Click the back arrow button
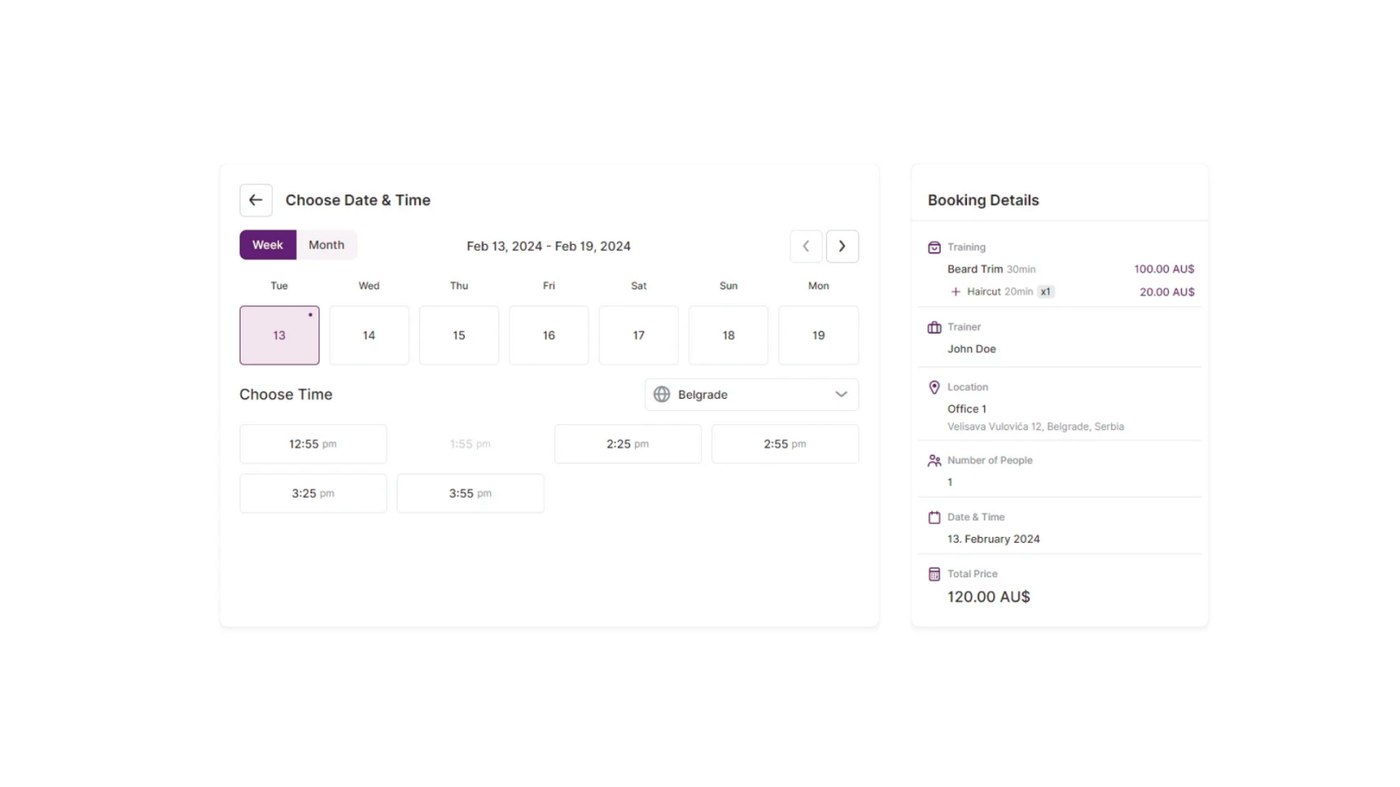1400x787 pixels. tap(256, 200)
